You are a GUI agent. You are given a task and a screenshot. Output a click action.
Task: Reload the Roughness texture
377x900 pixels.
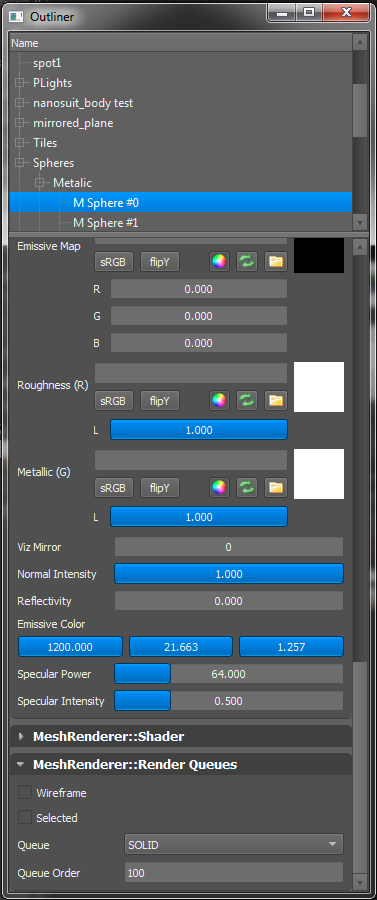[247, 401]
